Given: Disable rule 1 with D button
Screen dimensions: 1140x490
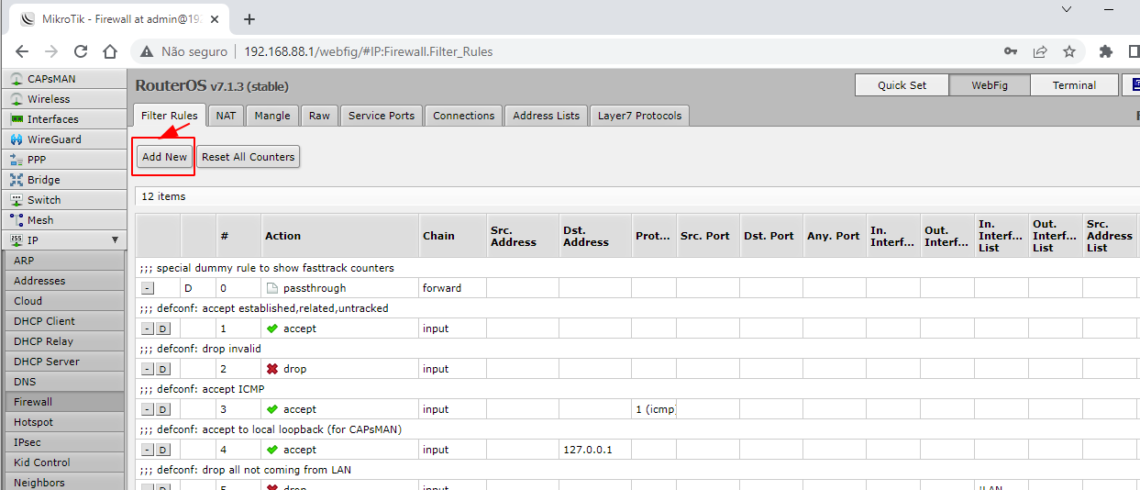Looking at the screenshot, I should coord(163,329).
